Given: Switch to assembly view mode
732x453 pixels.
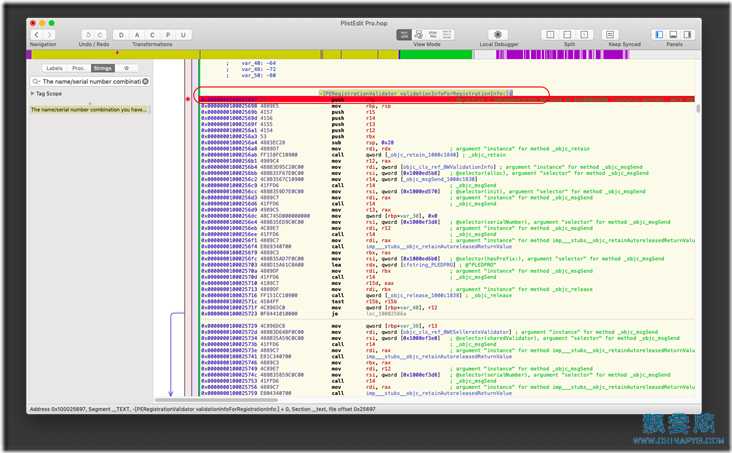Looking at the screenshot, I should coord(404,35).
